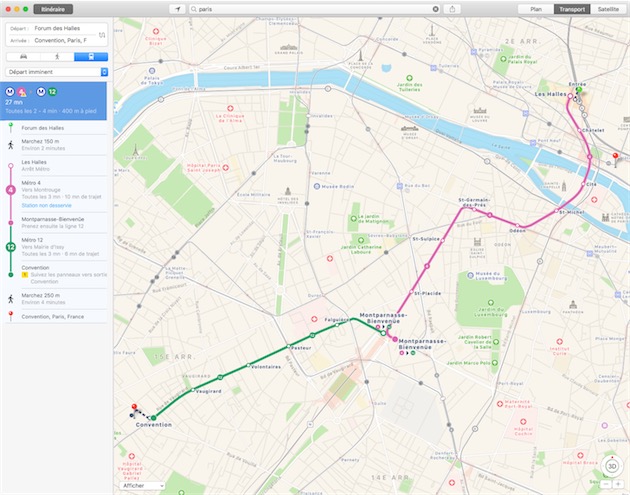Click the search field containing paris
Viewport: 630px width, 495px height.
click(x=315, y=9)
